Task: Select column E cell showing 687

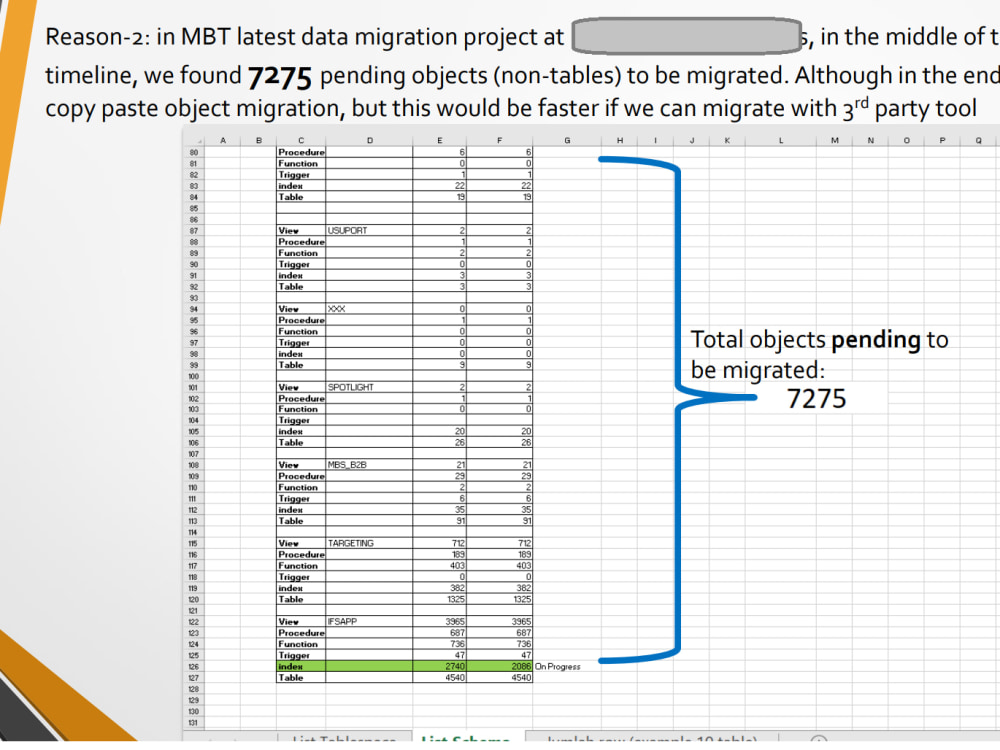Action: [x=439, y=633]
